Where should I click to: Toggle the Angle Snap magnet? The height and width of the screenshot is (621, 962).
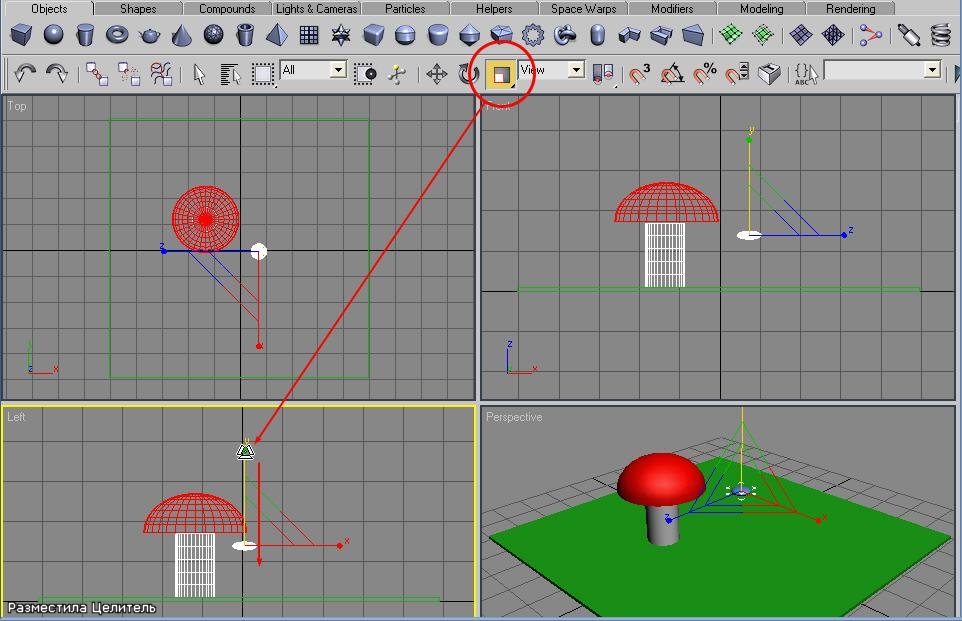point(672,74)
